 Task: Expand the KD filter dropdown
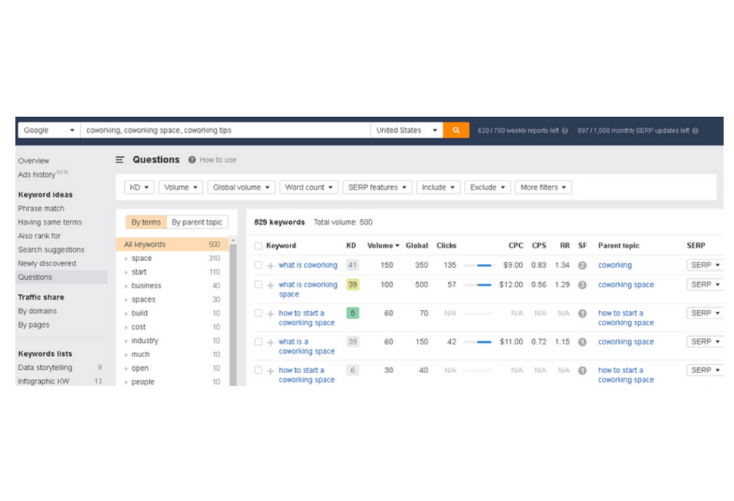coord(138,187)
